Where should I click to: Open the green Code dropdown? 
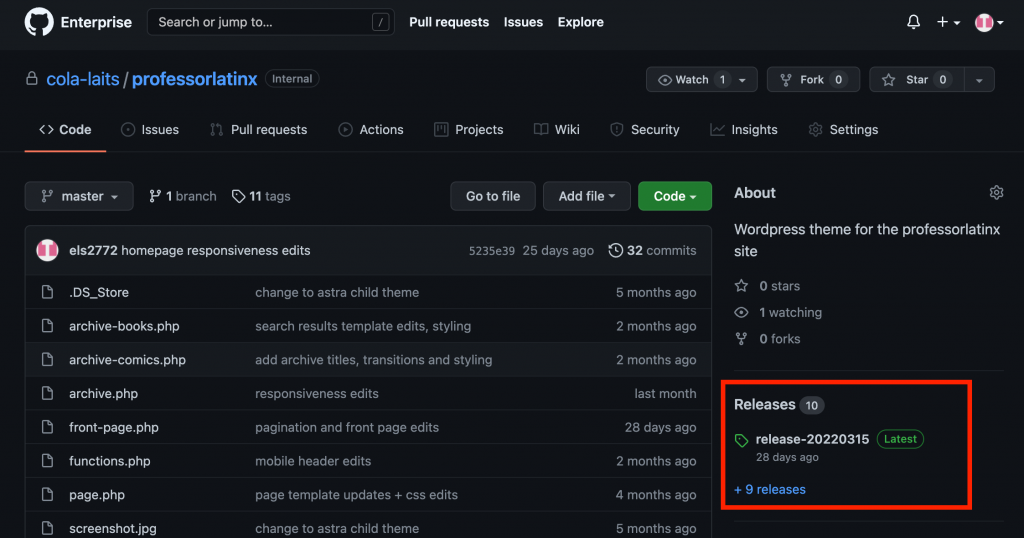tap(675, 196)
